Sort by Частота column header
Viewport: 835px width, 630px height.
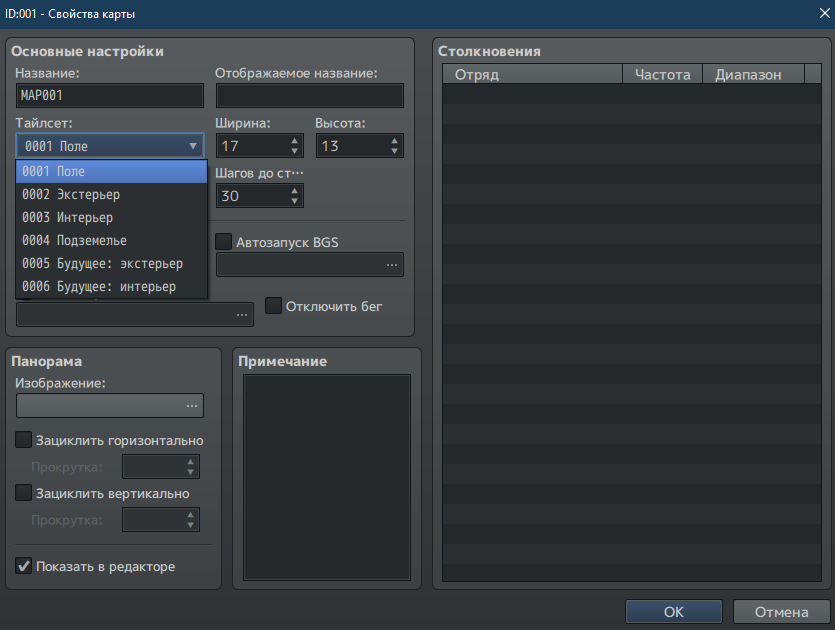(662, 74)
